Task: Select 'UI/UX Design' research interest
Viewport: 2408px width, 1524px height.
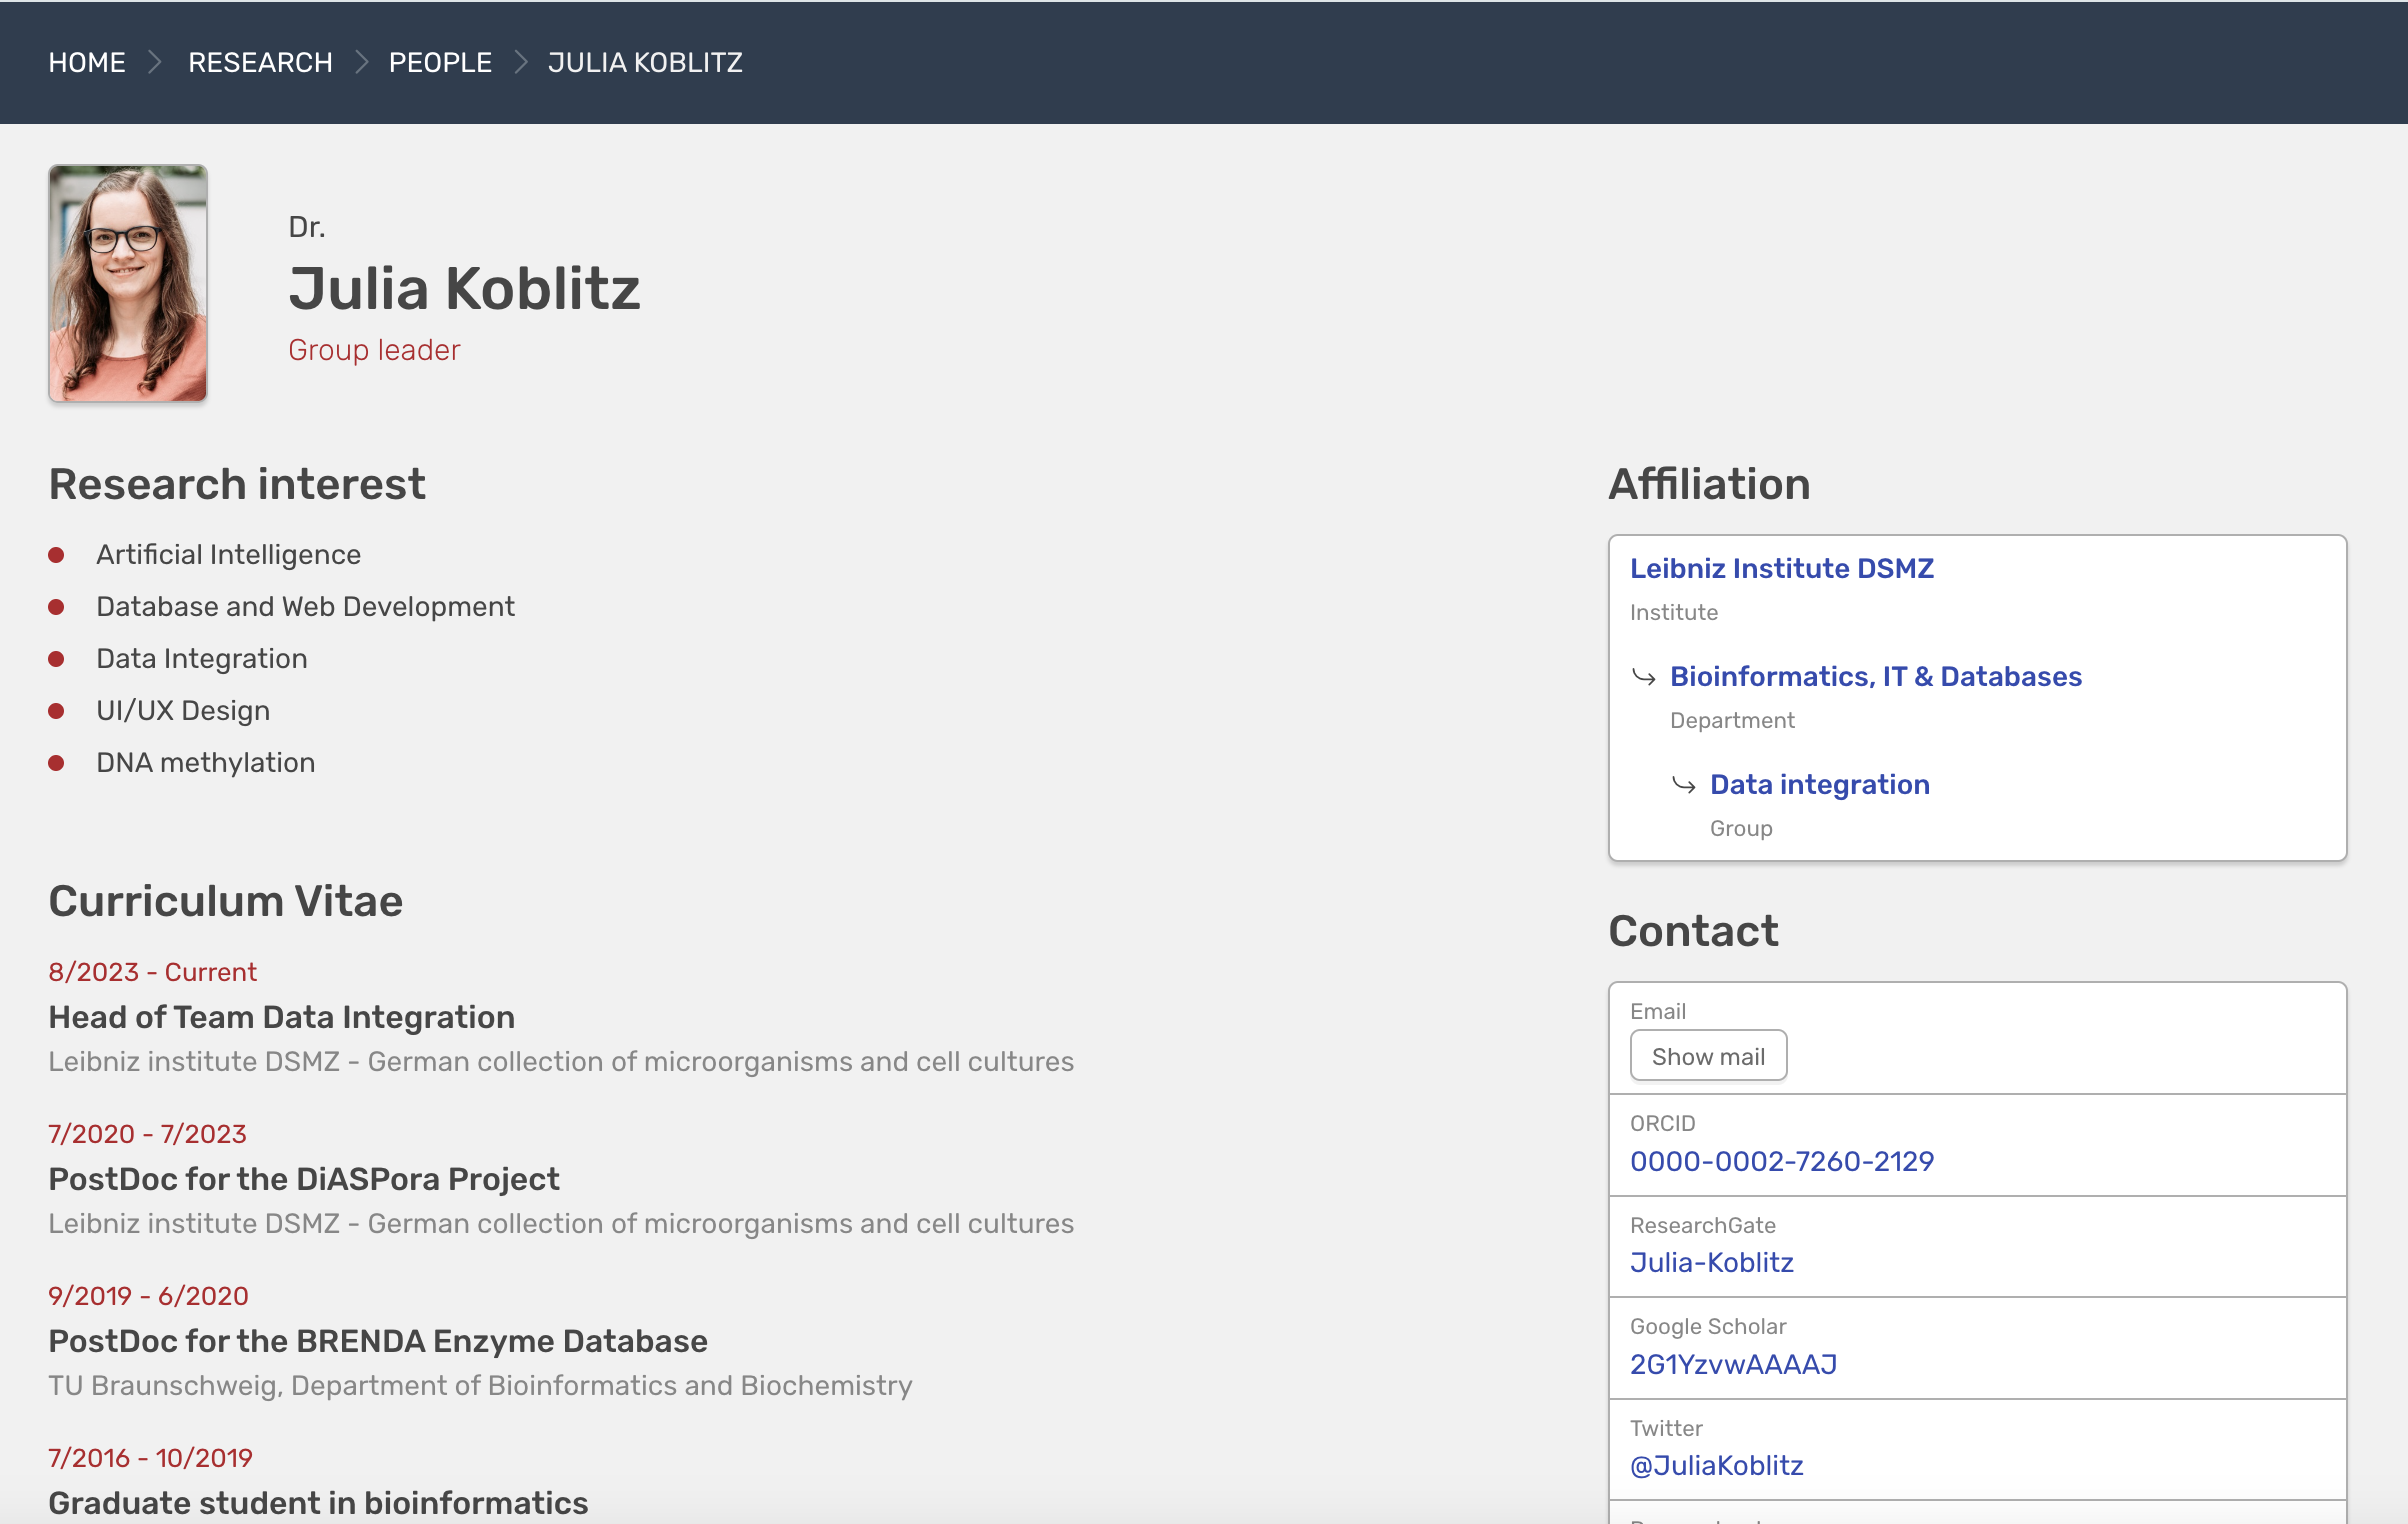Action: 183,710
